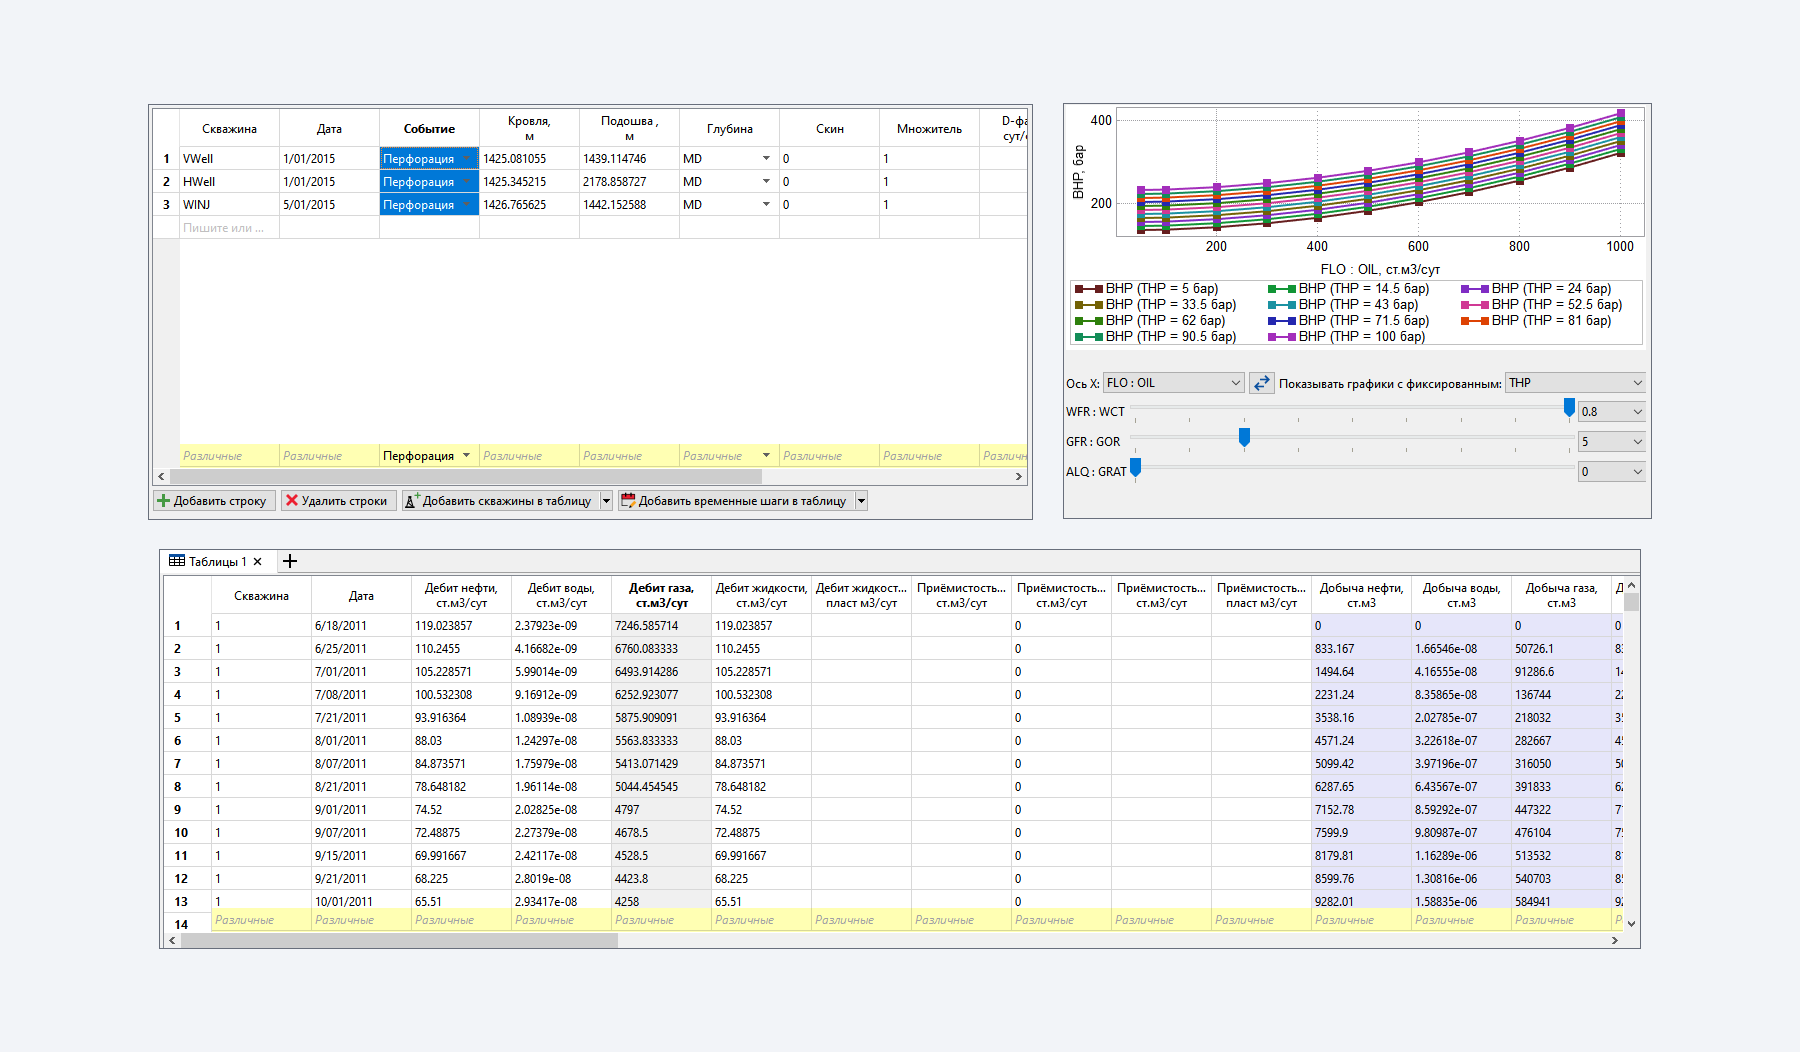The width and height of the screenshot is (1800, 1052).
Task: Open the Ось X FLO : OIL combo box
Action: [1174, 383]
